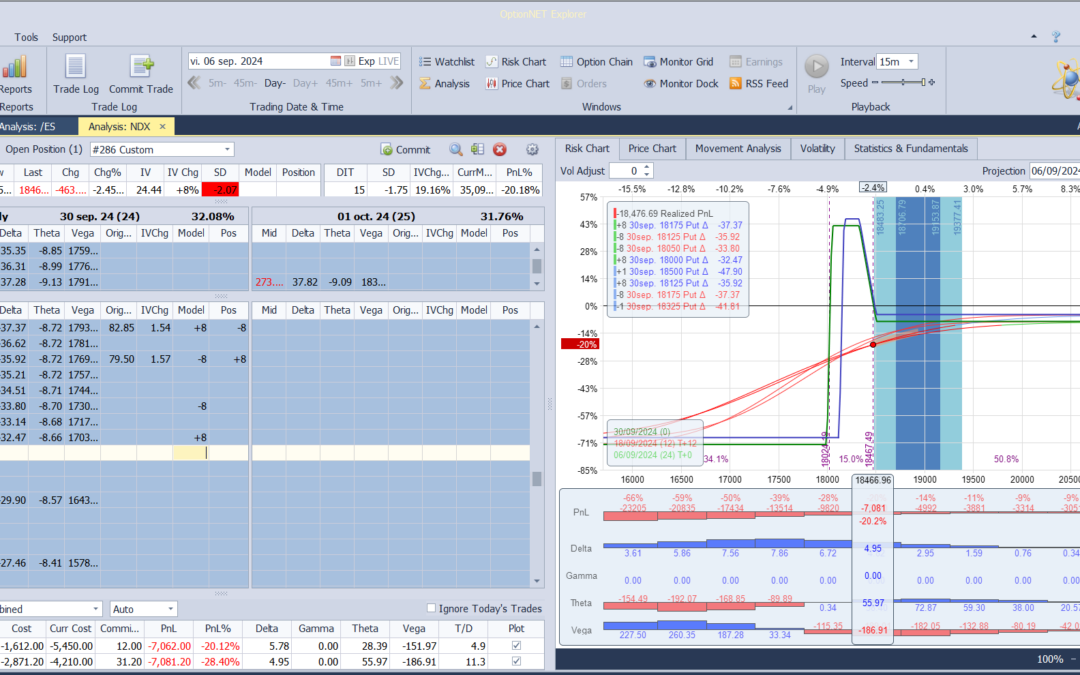Uncheck the Plot checkbox in first row
Image resolution: width=1080 pixels, height=675 pixels.
pyautogui.click(x=515, y=646)
